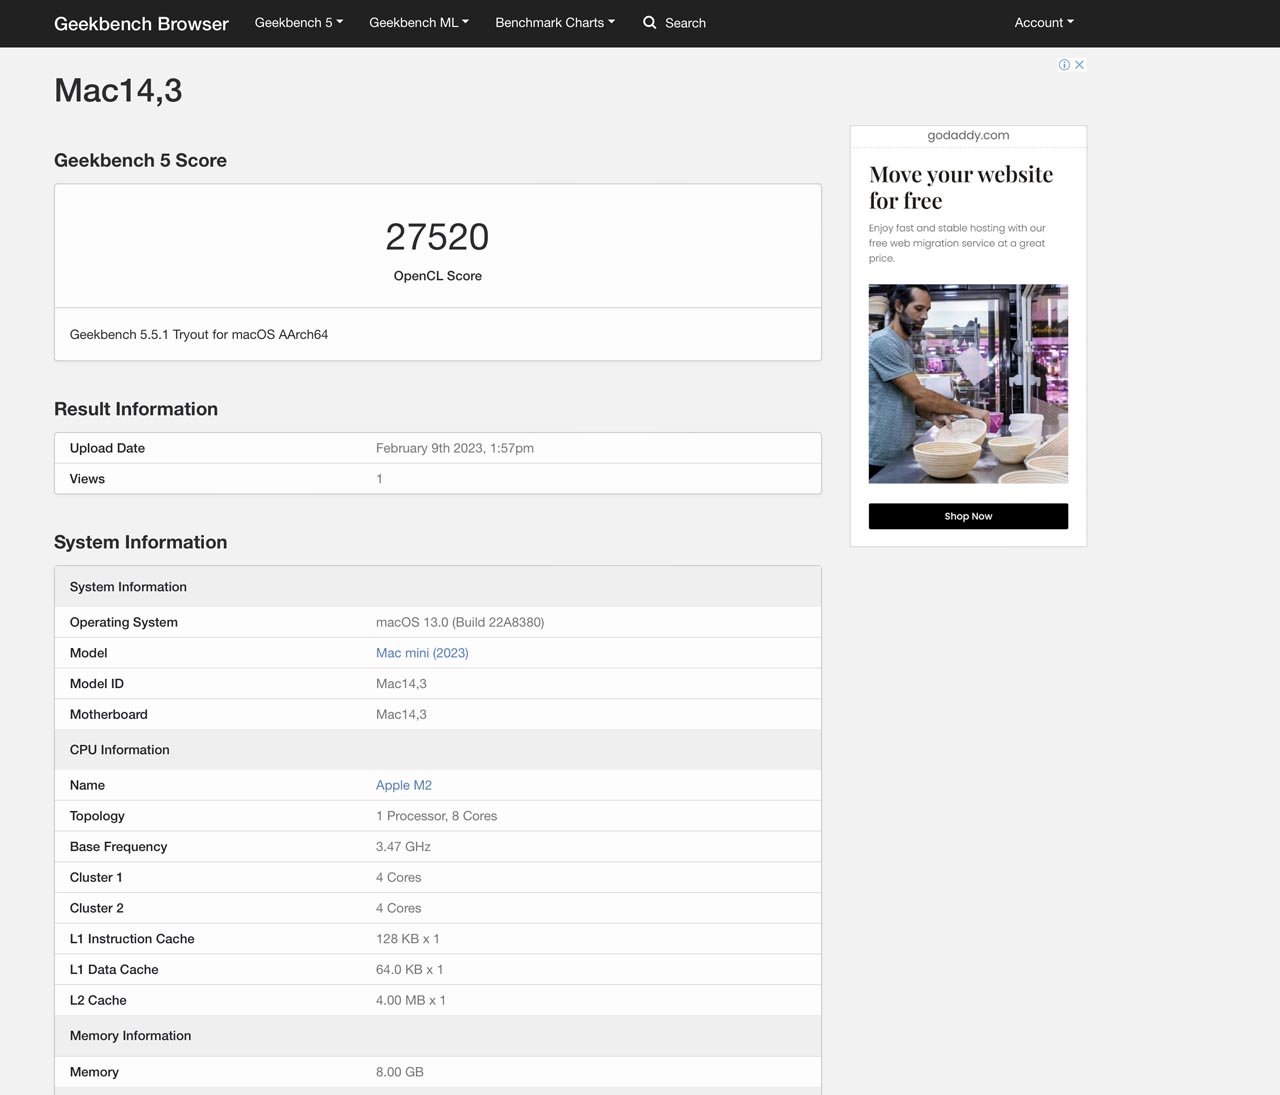The image size is (1280, 1095).
Task: Click the 'OpenCL Score' label
Action: [x=437, y=276]
